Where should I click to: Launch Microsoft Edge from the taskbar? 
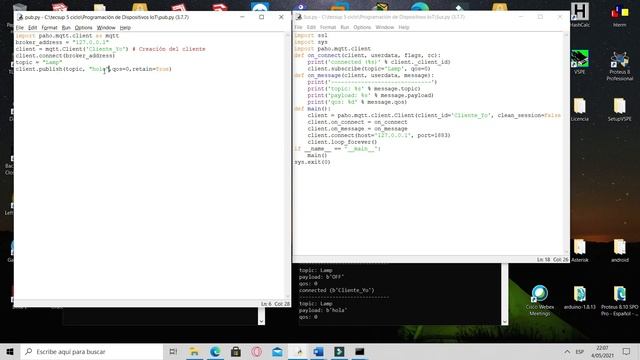point(215,351)
